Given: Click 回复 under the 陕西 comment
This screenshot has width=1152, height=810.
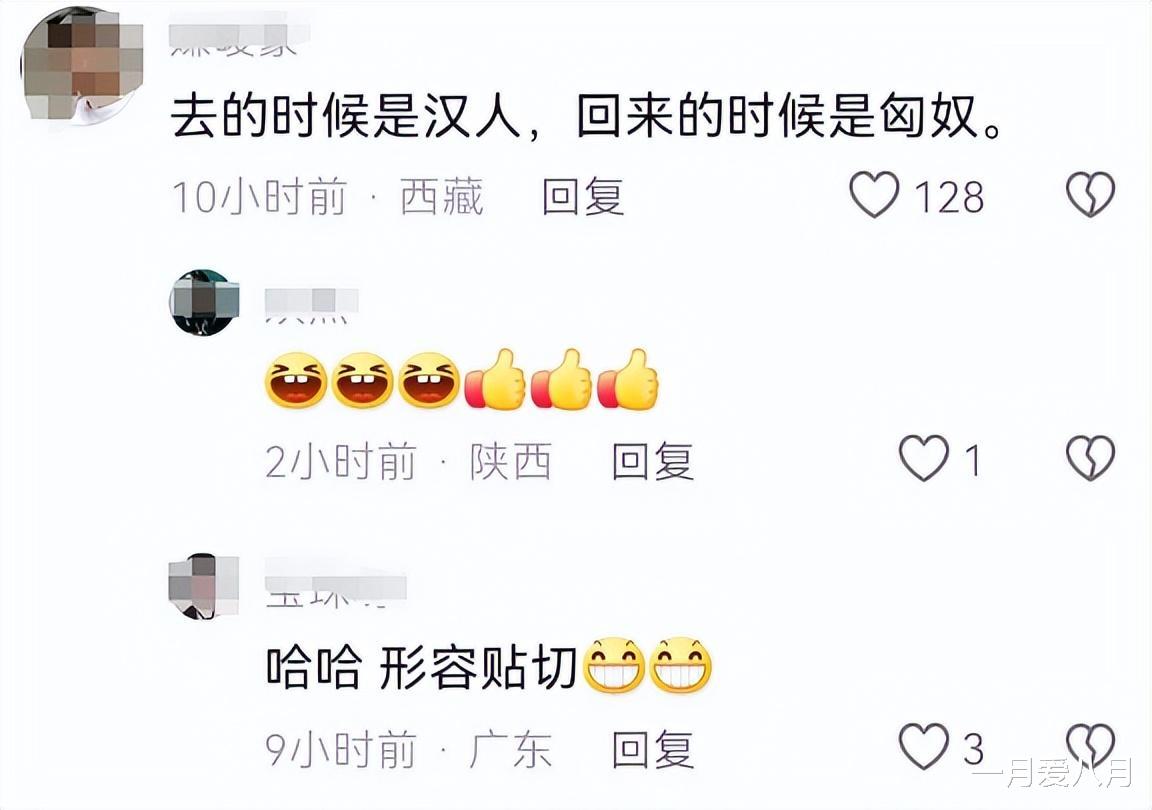Looking at the screenshot, I should click(x=653, y=461).
